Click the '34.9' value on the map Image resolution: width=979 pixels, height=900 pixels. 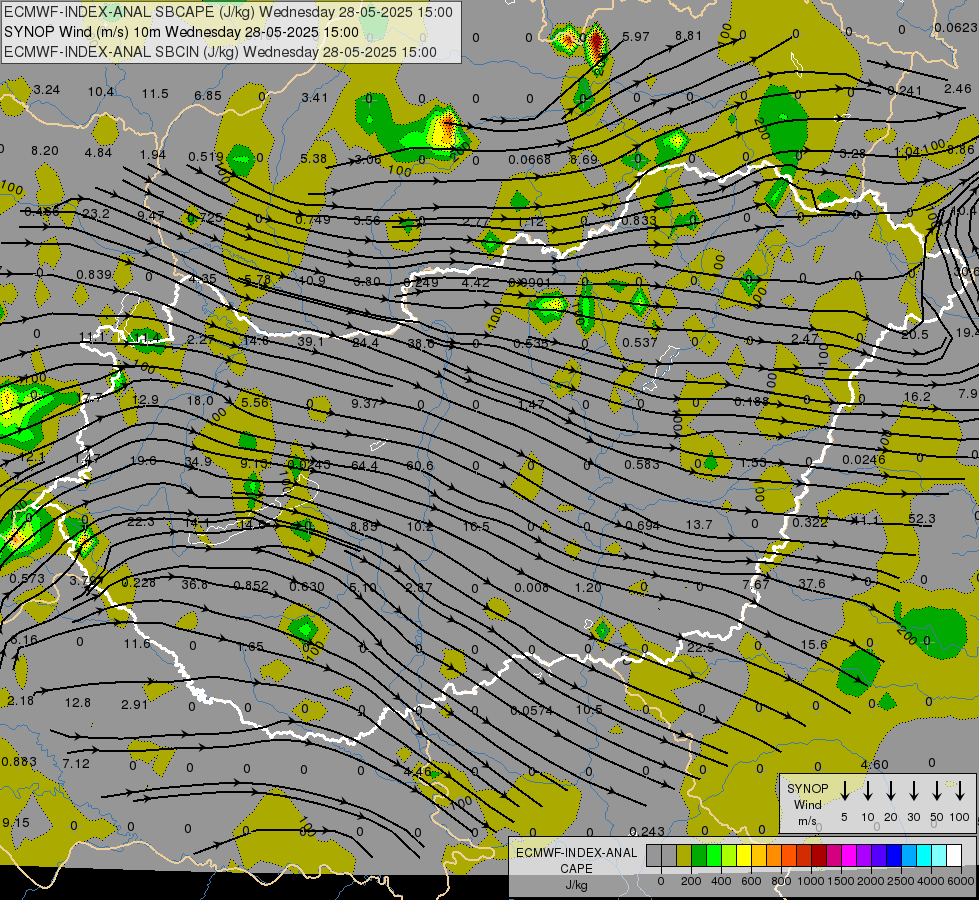(198, 462)
